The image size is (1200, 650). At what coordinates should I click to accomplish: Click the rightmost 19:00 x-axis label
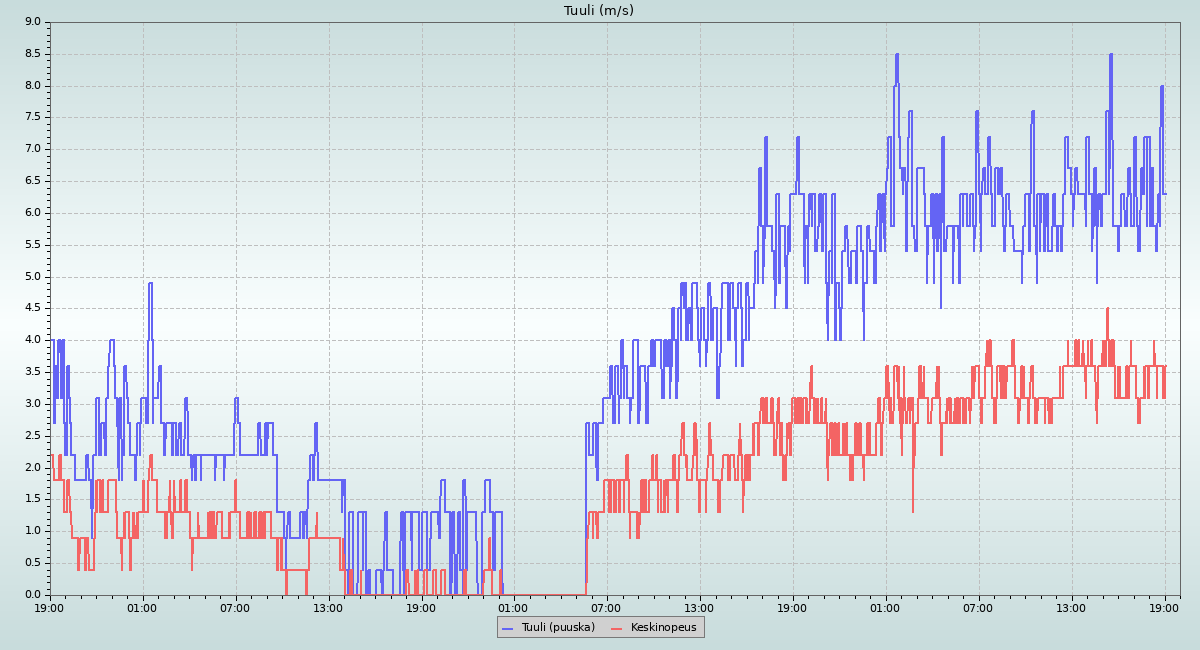(1165, 607)
